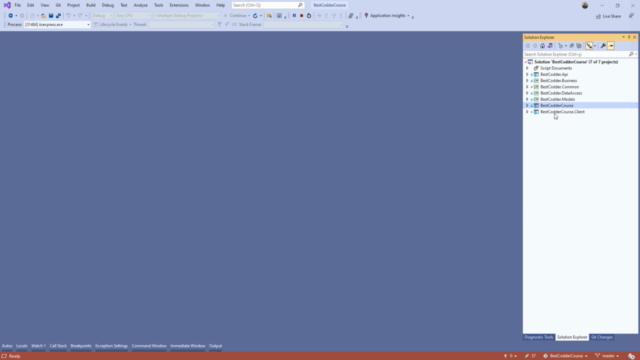Click the Find in Files icon

point(269,16)
